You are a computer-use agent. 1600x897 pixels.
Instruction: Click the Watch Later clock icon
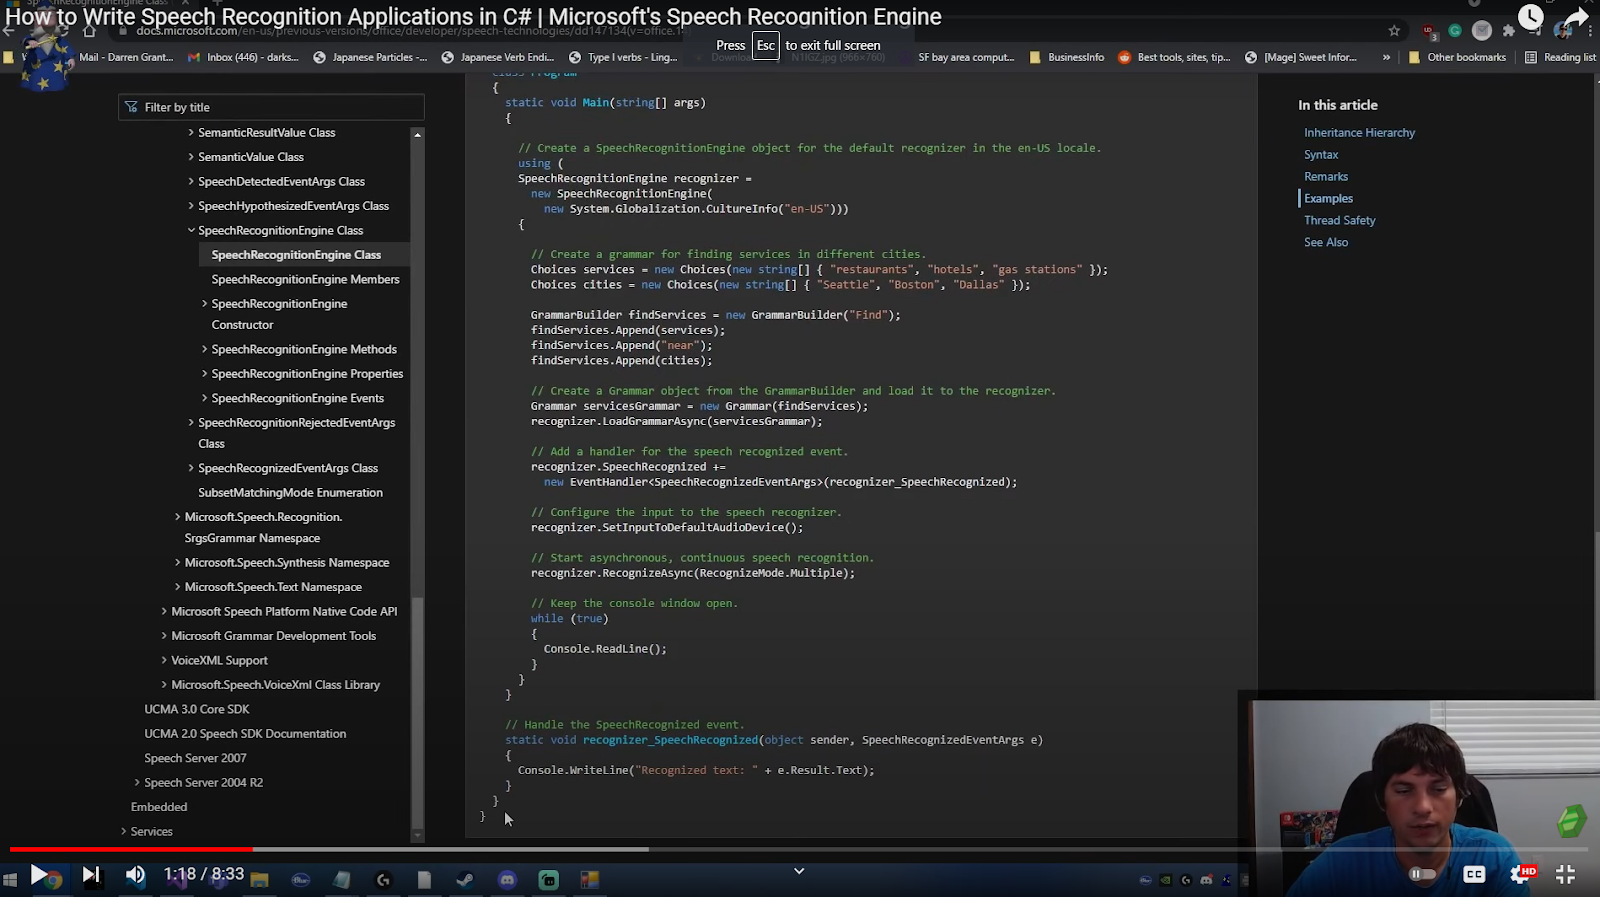point(1531,17)
